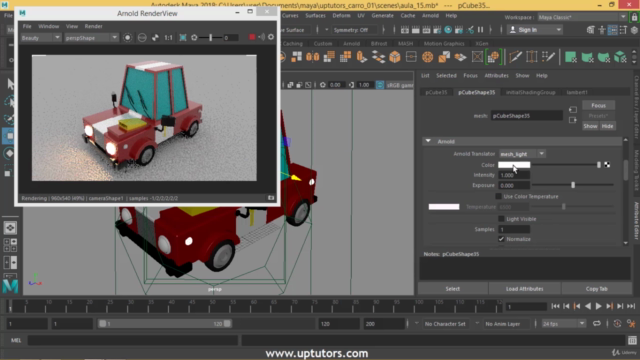Click the Exposure slider
The image size is (640, 360).
[x=573, y=185]
